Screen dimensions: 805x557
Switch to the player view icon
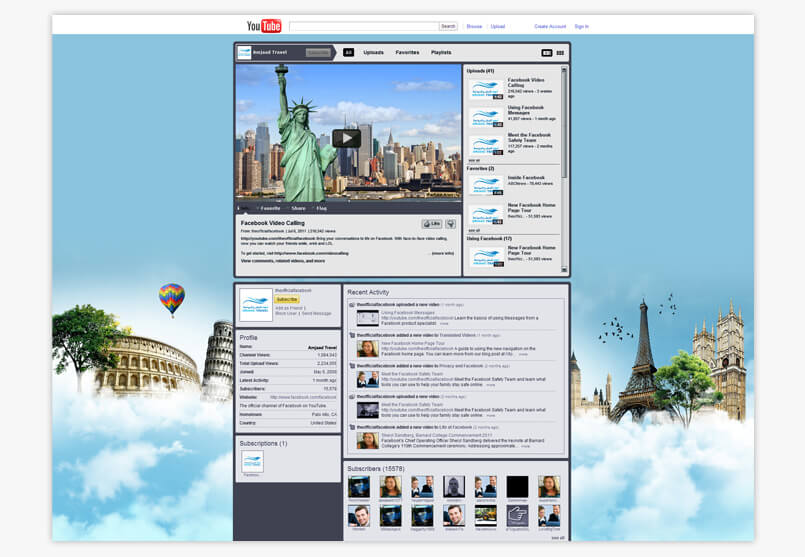click(547, 52)
